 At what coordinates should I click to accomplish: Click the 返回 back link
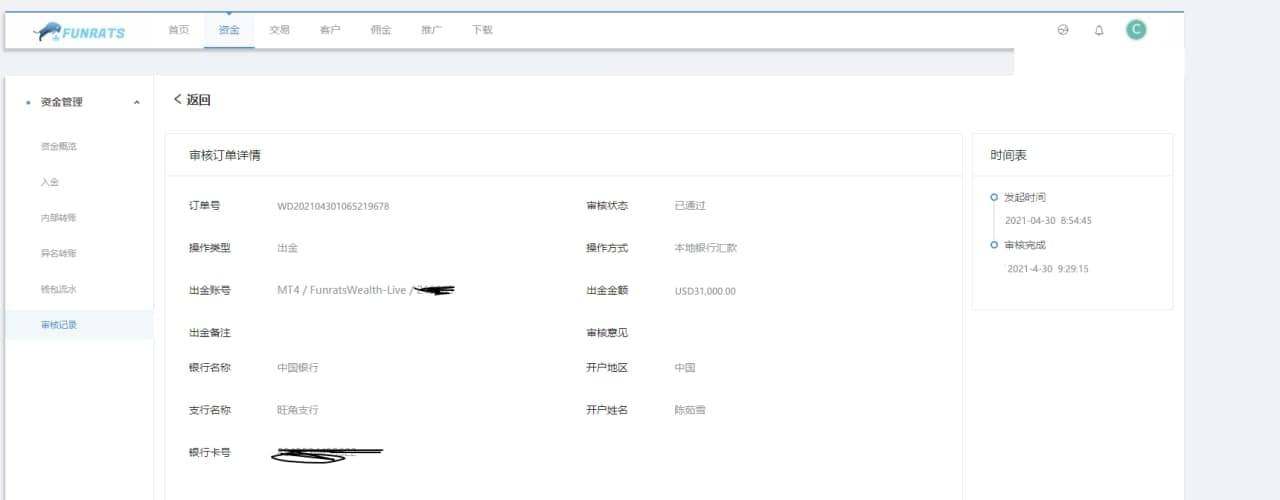(x=192, y=99)
